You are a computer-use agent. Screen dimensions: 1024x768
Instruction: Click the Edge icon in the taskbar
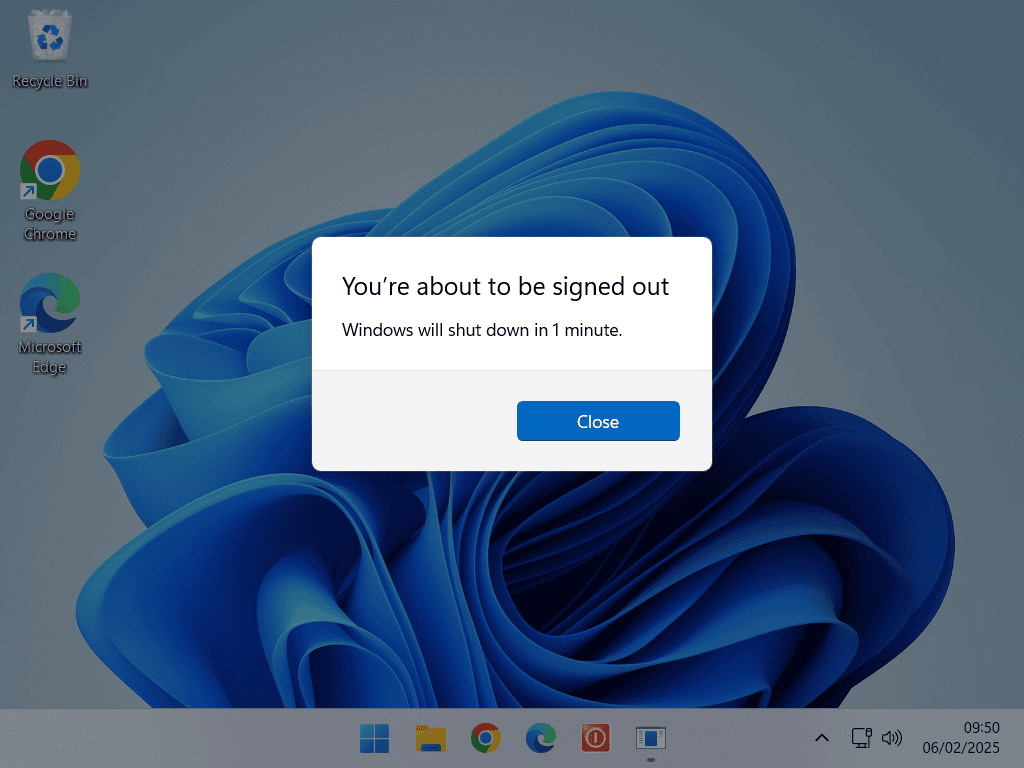tap(541, 739)
